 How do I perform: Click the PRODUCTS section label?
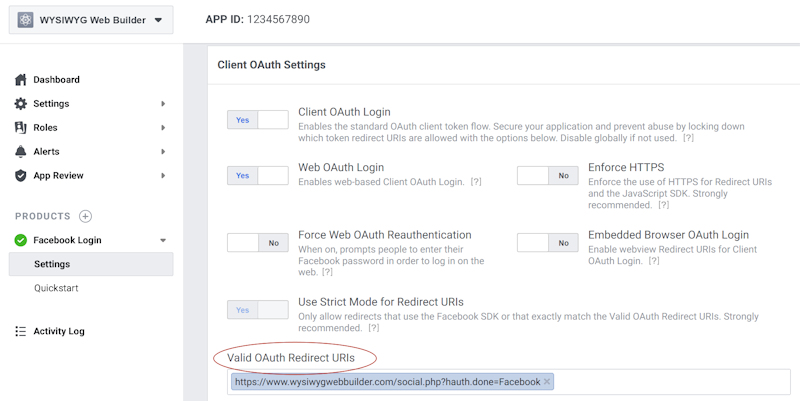[x=43, y=216]
